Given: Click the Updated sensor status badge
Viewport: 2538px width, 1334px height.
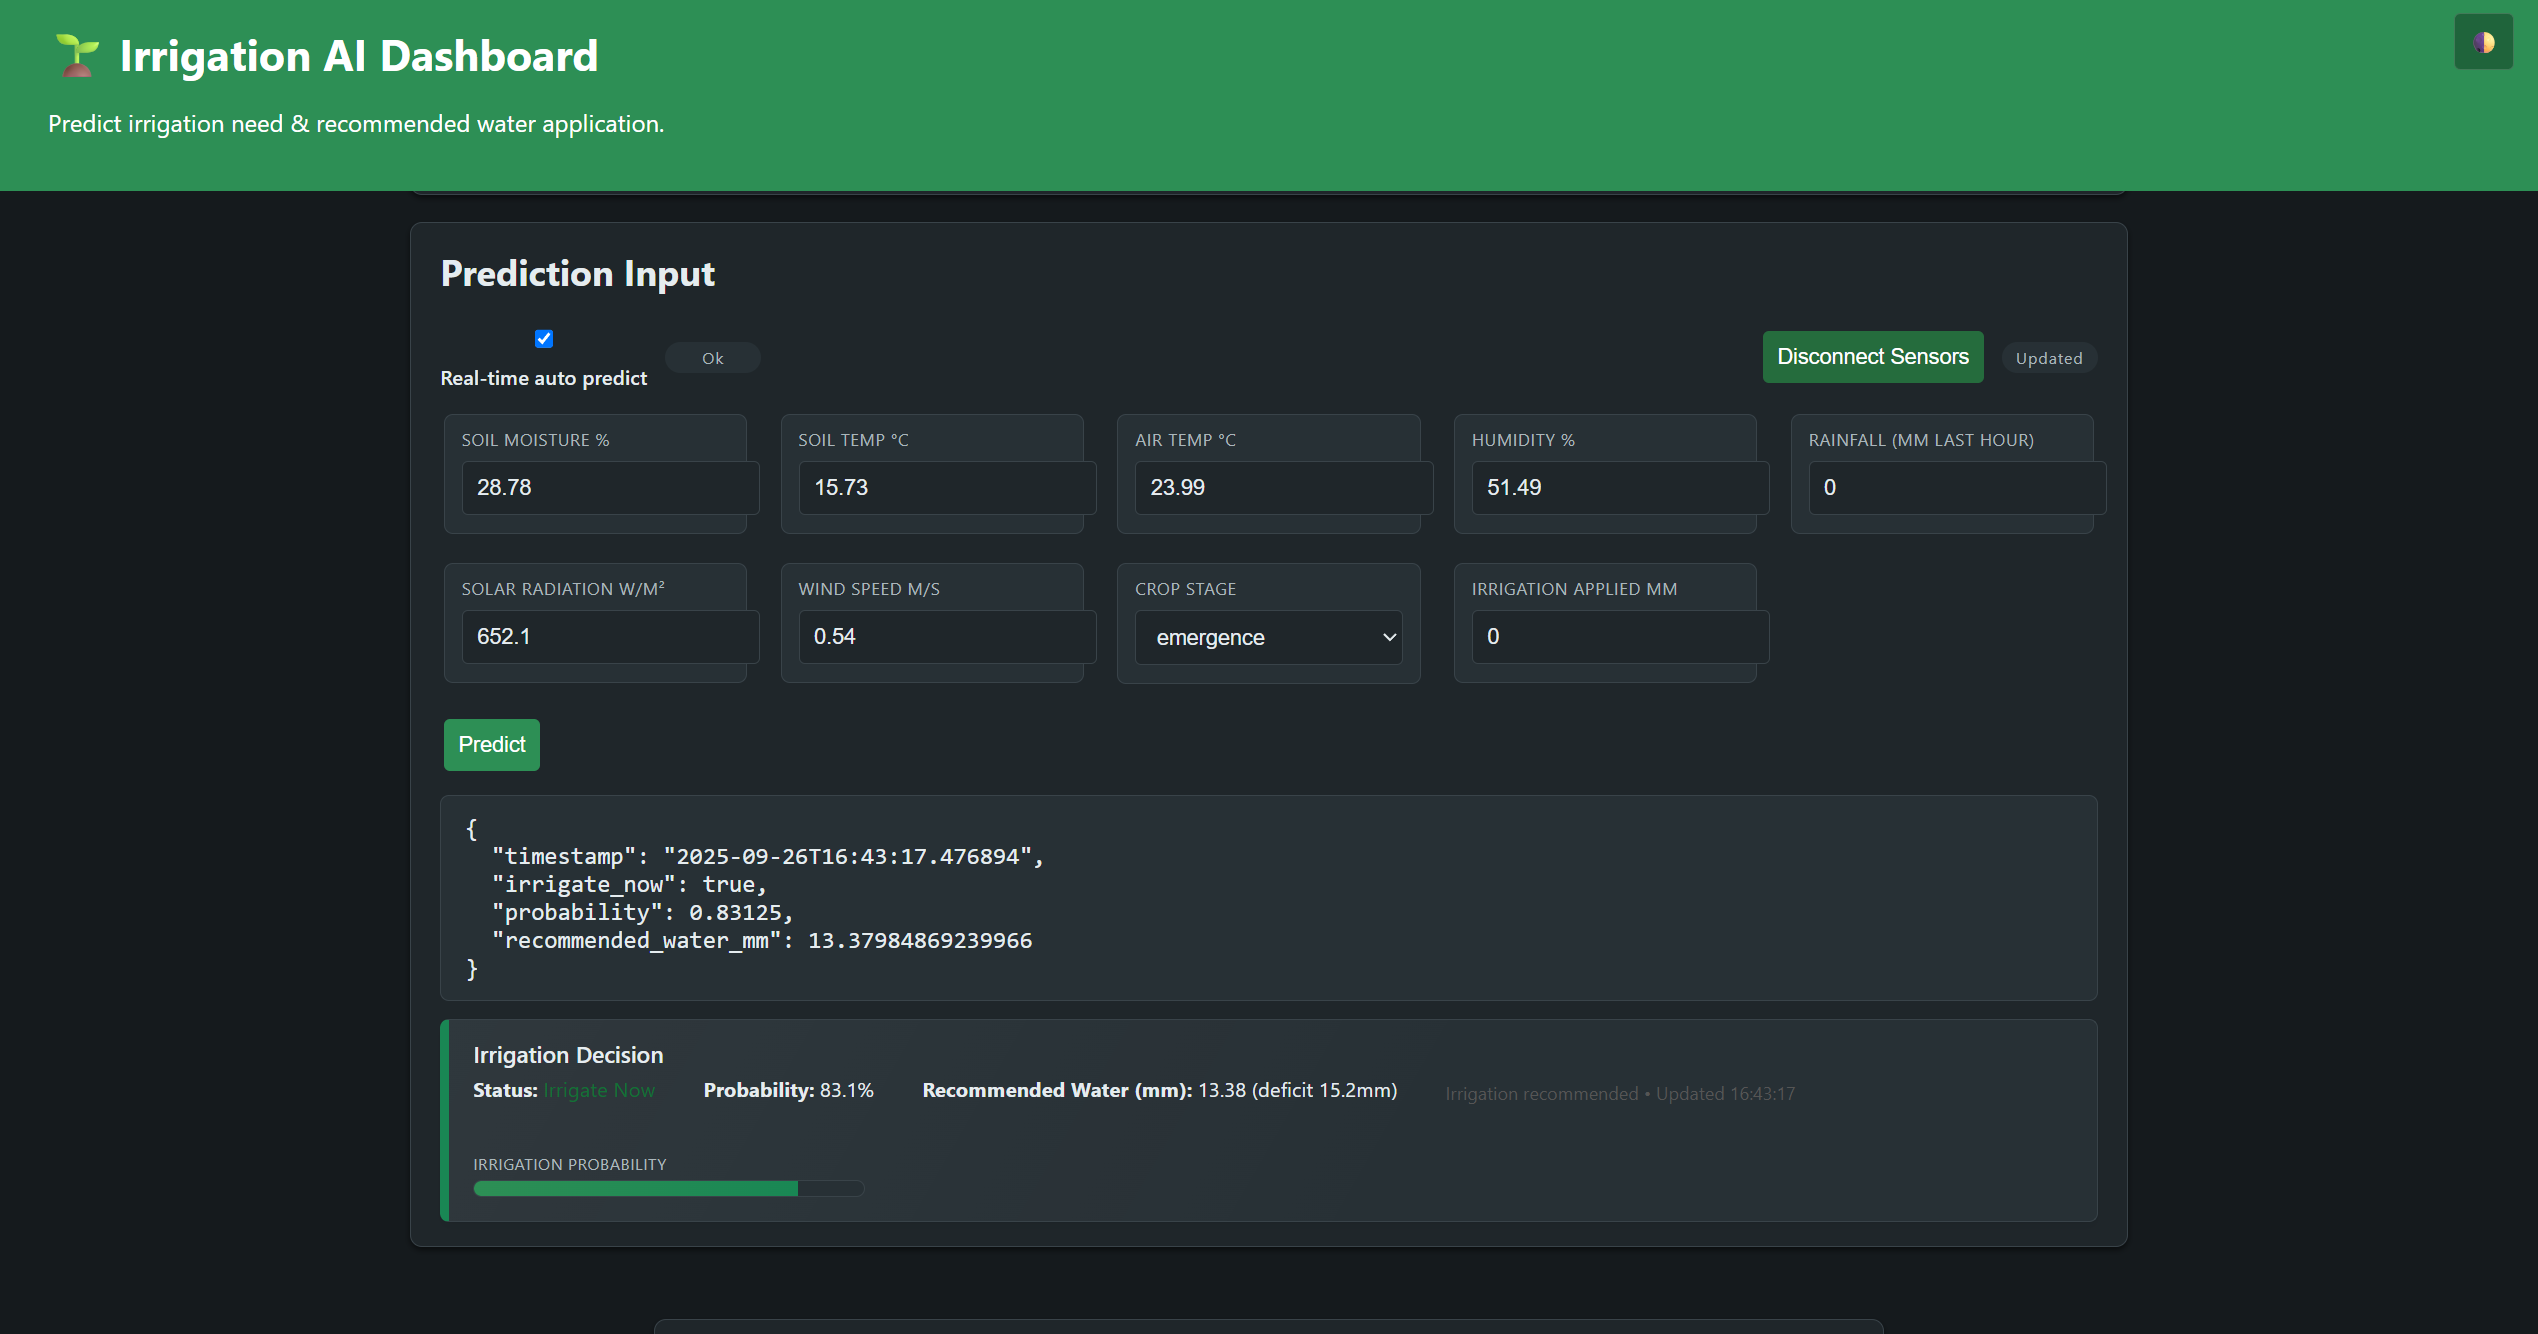Looking at the screenshot, I should coord(2048,358).
